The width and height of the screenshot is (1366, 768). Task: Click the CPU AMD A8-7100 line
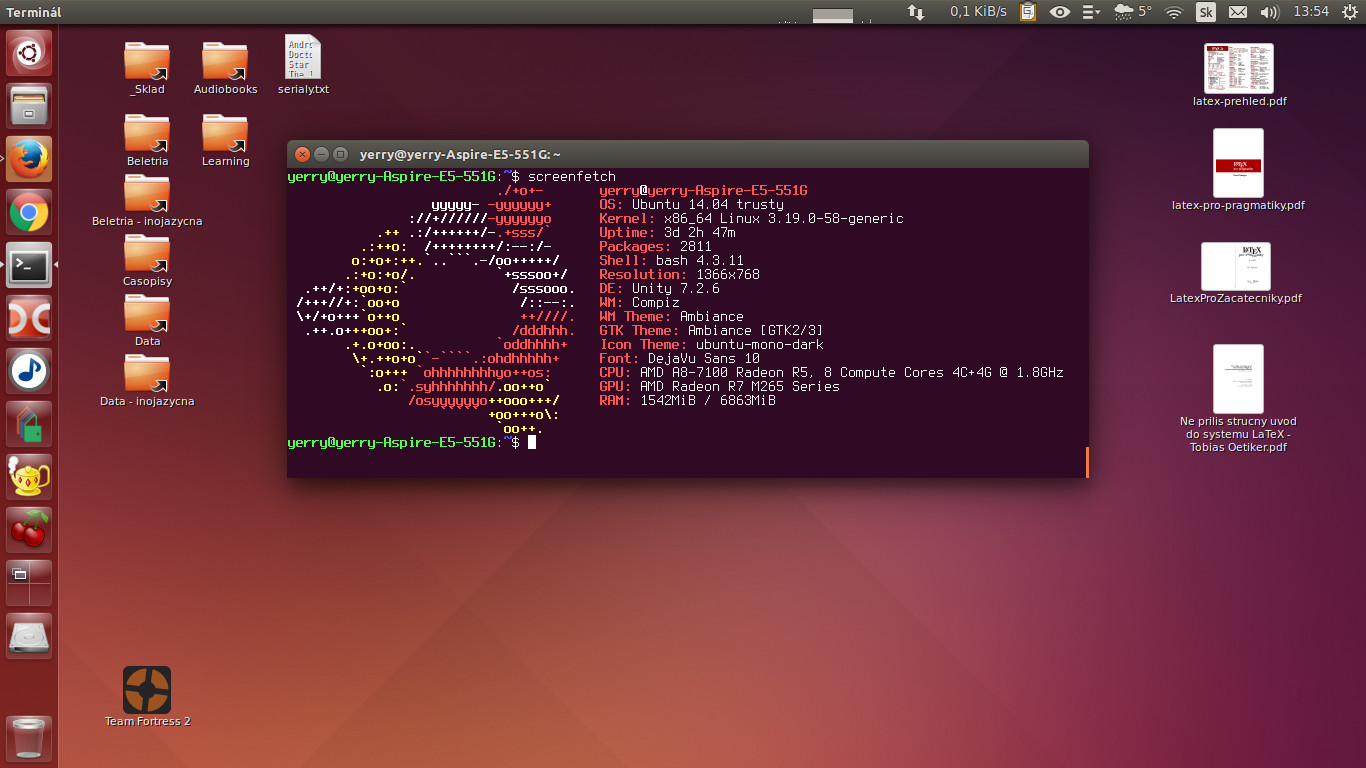[831, 372]
